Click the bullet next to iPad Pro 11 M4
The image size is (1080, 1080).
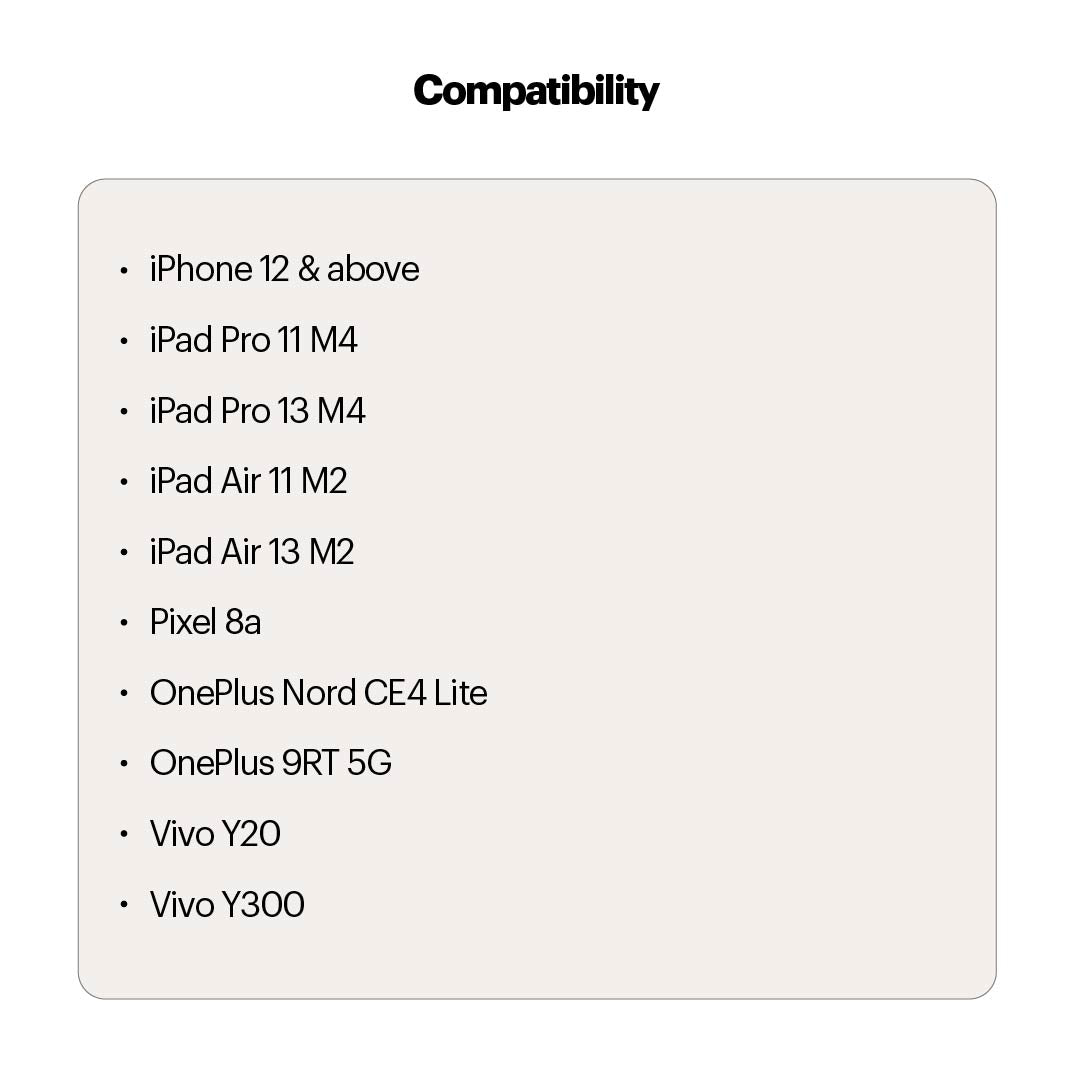click(124, 341)
